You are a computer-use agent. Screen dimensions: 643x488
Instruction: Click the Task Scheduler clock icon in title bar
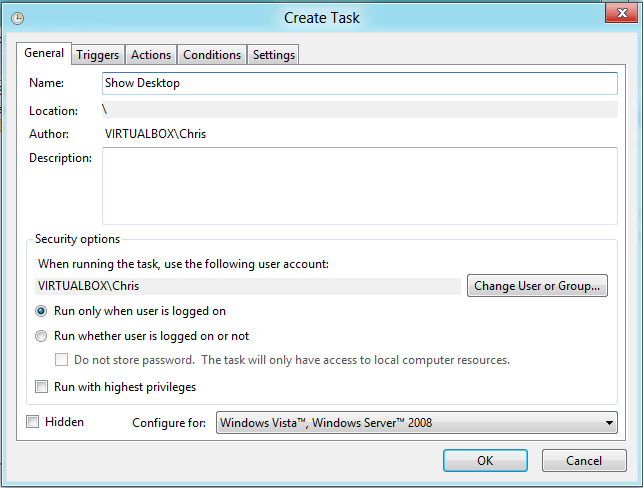tap(17, 18)
